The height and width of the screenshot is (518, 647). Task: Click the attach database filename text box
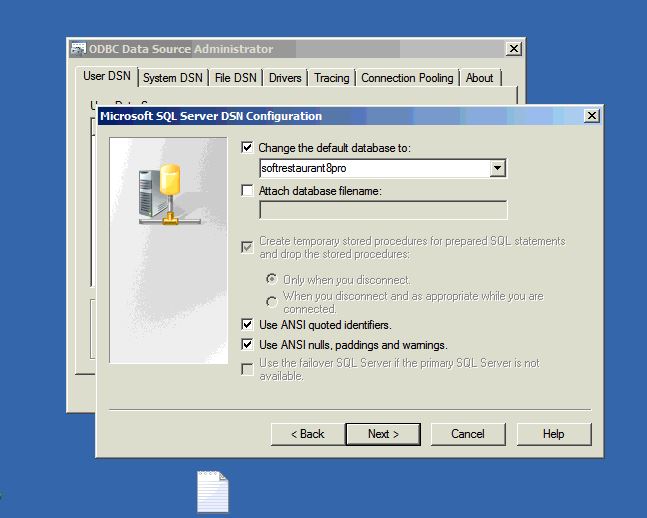(x=383, y=210)
